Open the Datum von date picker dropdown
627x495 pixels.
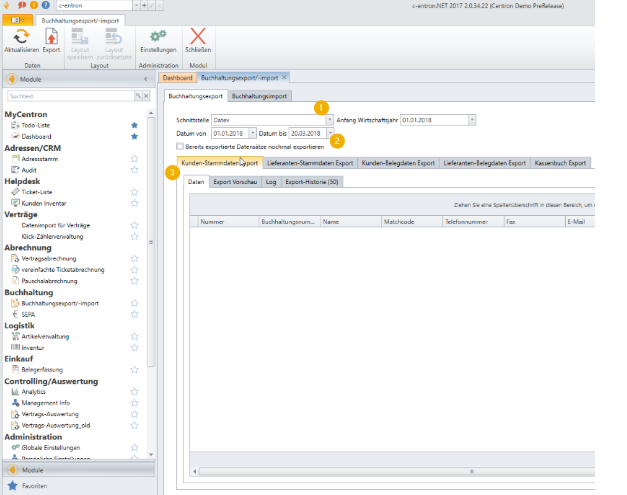pyautogui.click(x=252, y=132)
